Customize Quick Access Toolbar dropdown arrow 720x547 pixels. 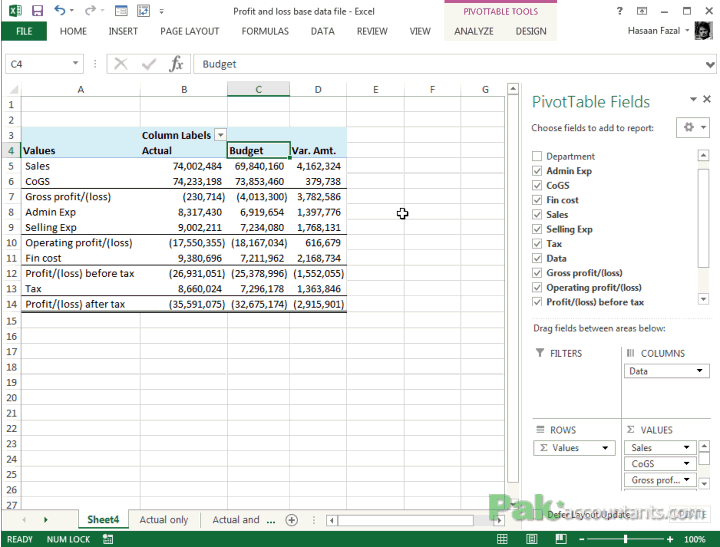[x=162, y=11]
